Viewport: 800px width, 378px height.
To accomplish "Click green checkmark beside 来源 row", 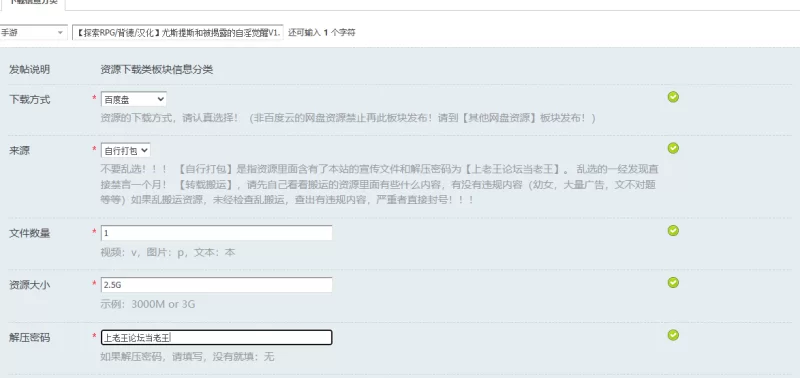I will pyautogui.click(x=673, y=148).
